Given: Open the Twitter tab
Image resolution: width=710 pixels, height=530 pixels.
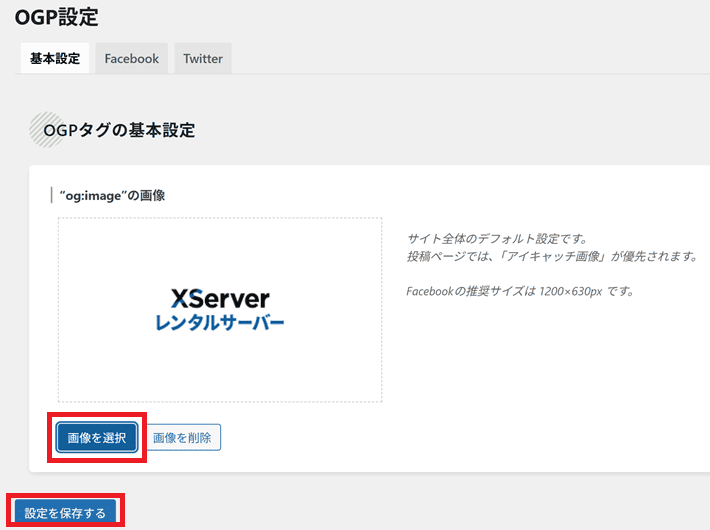Looking at the screenshot, I should click(203, 58).
